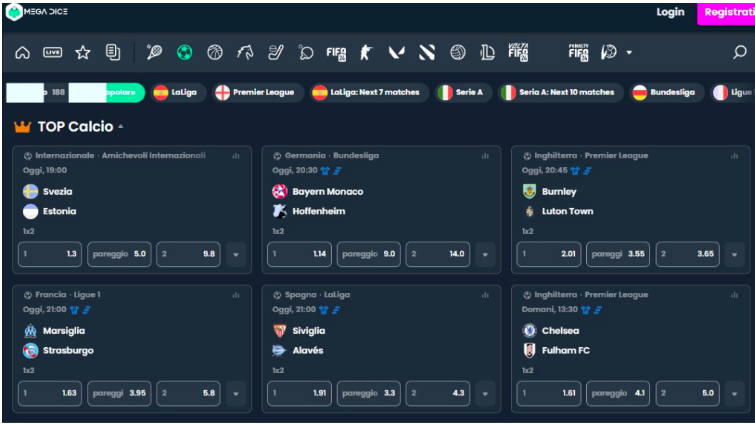Image resolution: width=755 pixels, height=424 pixels.
Task: Bet on Bayern Monaco win at 1.14
Action: coord(299,254)
